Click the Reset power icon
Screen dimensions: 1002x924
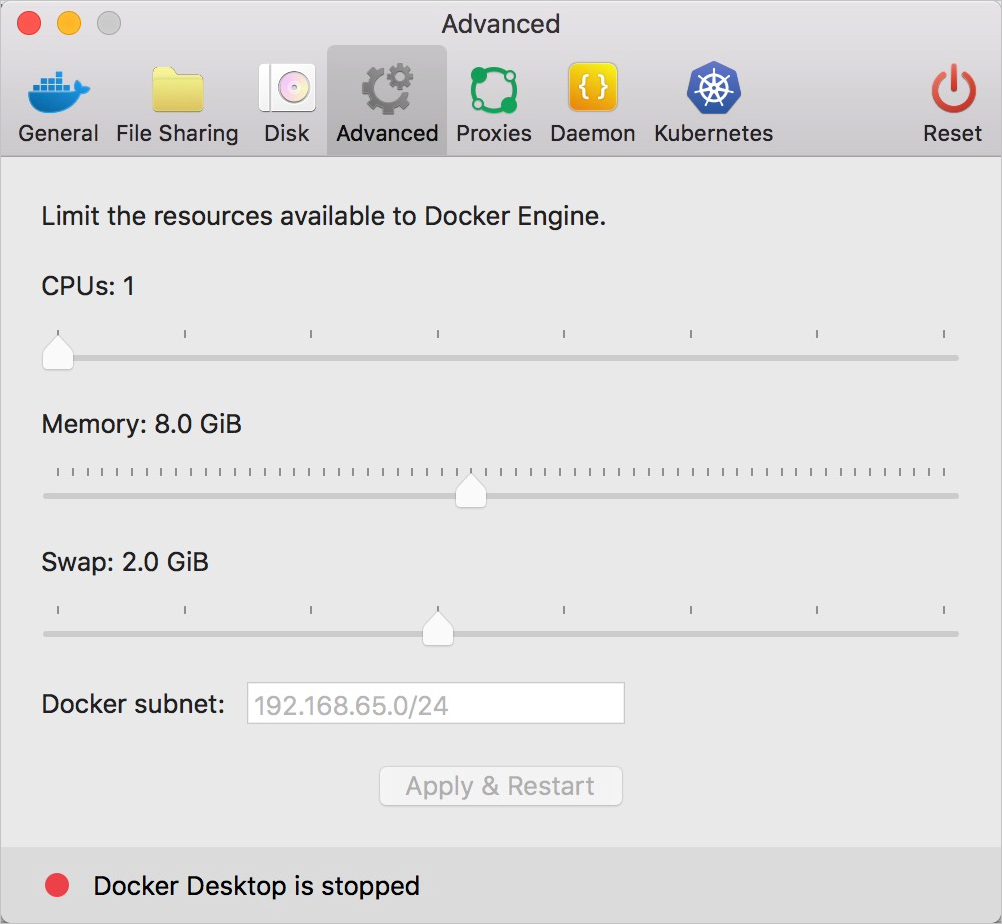coord(953,89)
